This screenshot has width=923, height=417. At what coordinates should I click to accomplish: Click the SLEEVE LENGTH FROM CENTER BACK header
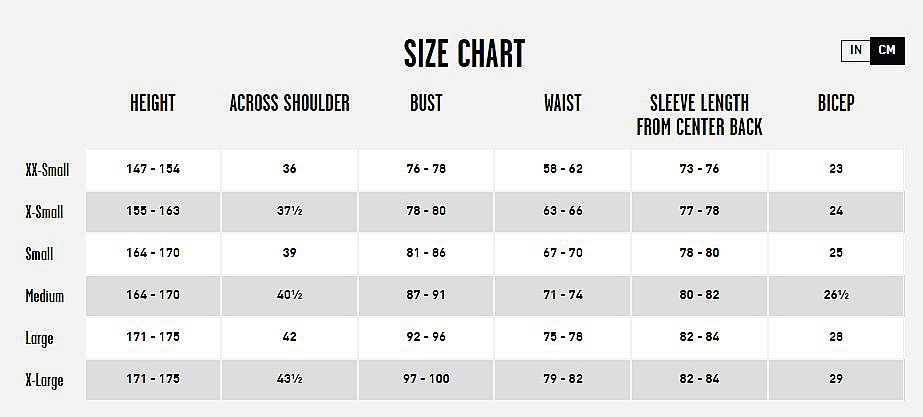699,114
